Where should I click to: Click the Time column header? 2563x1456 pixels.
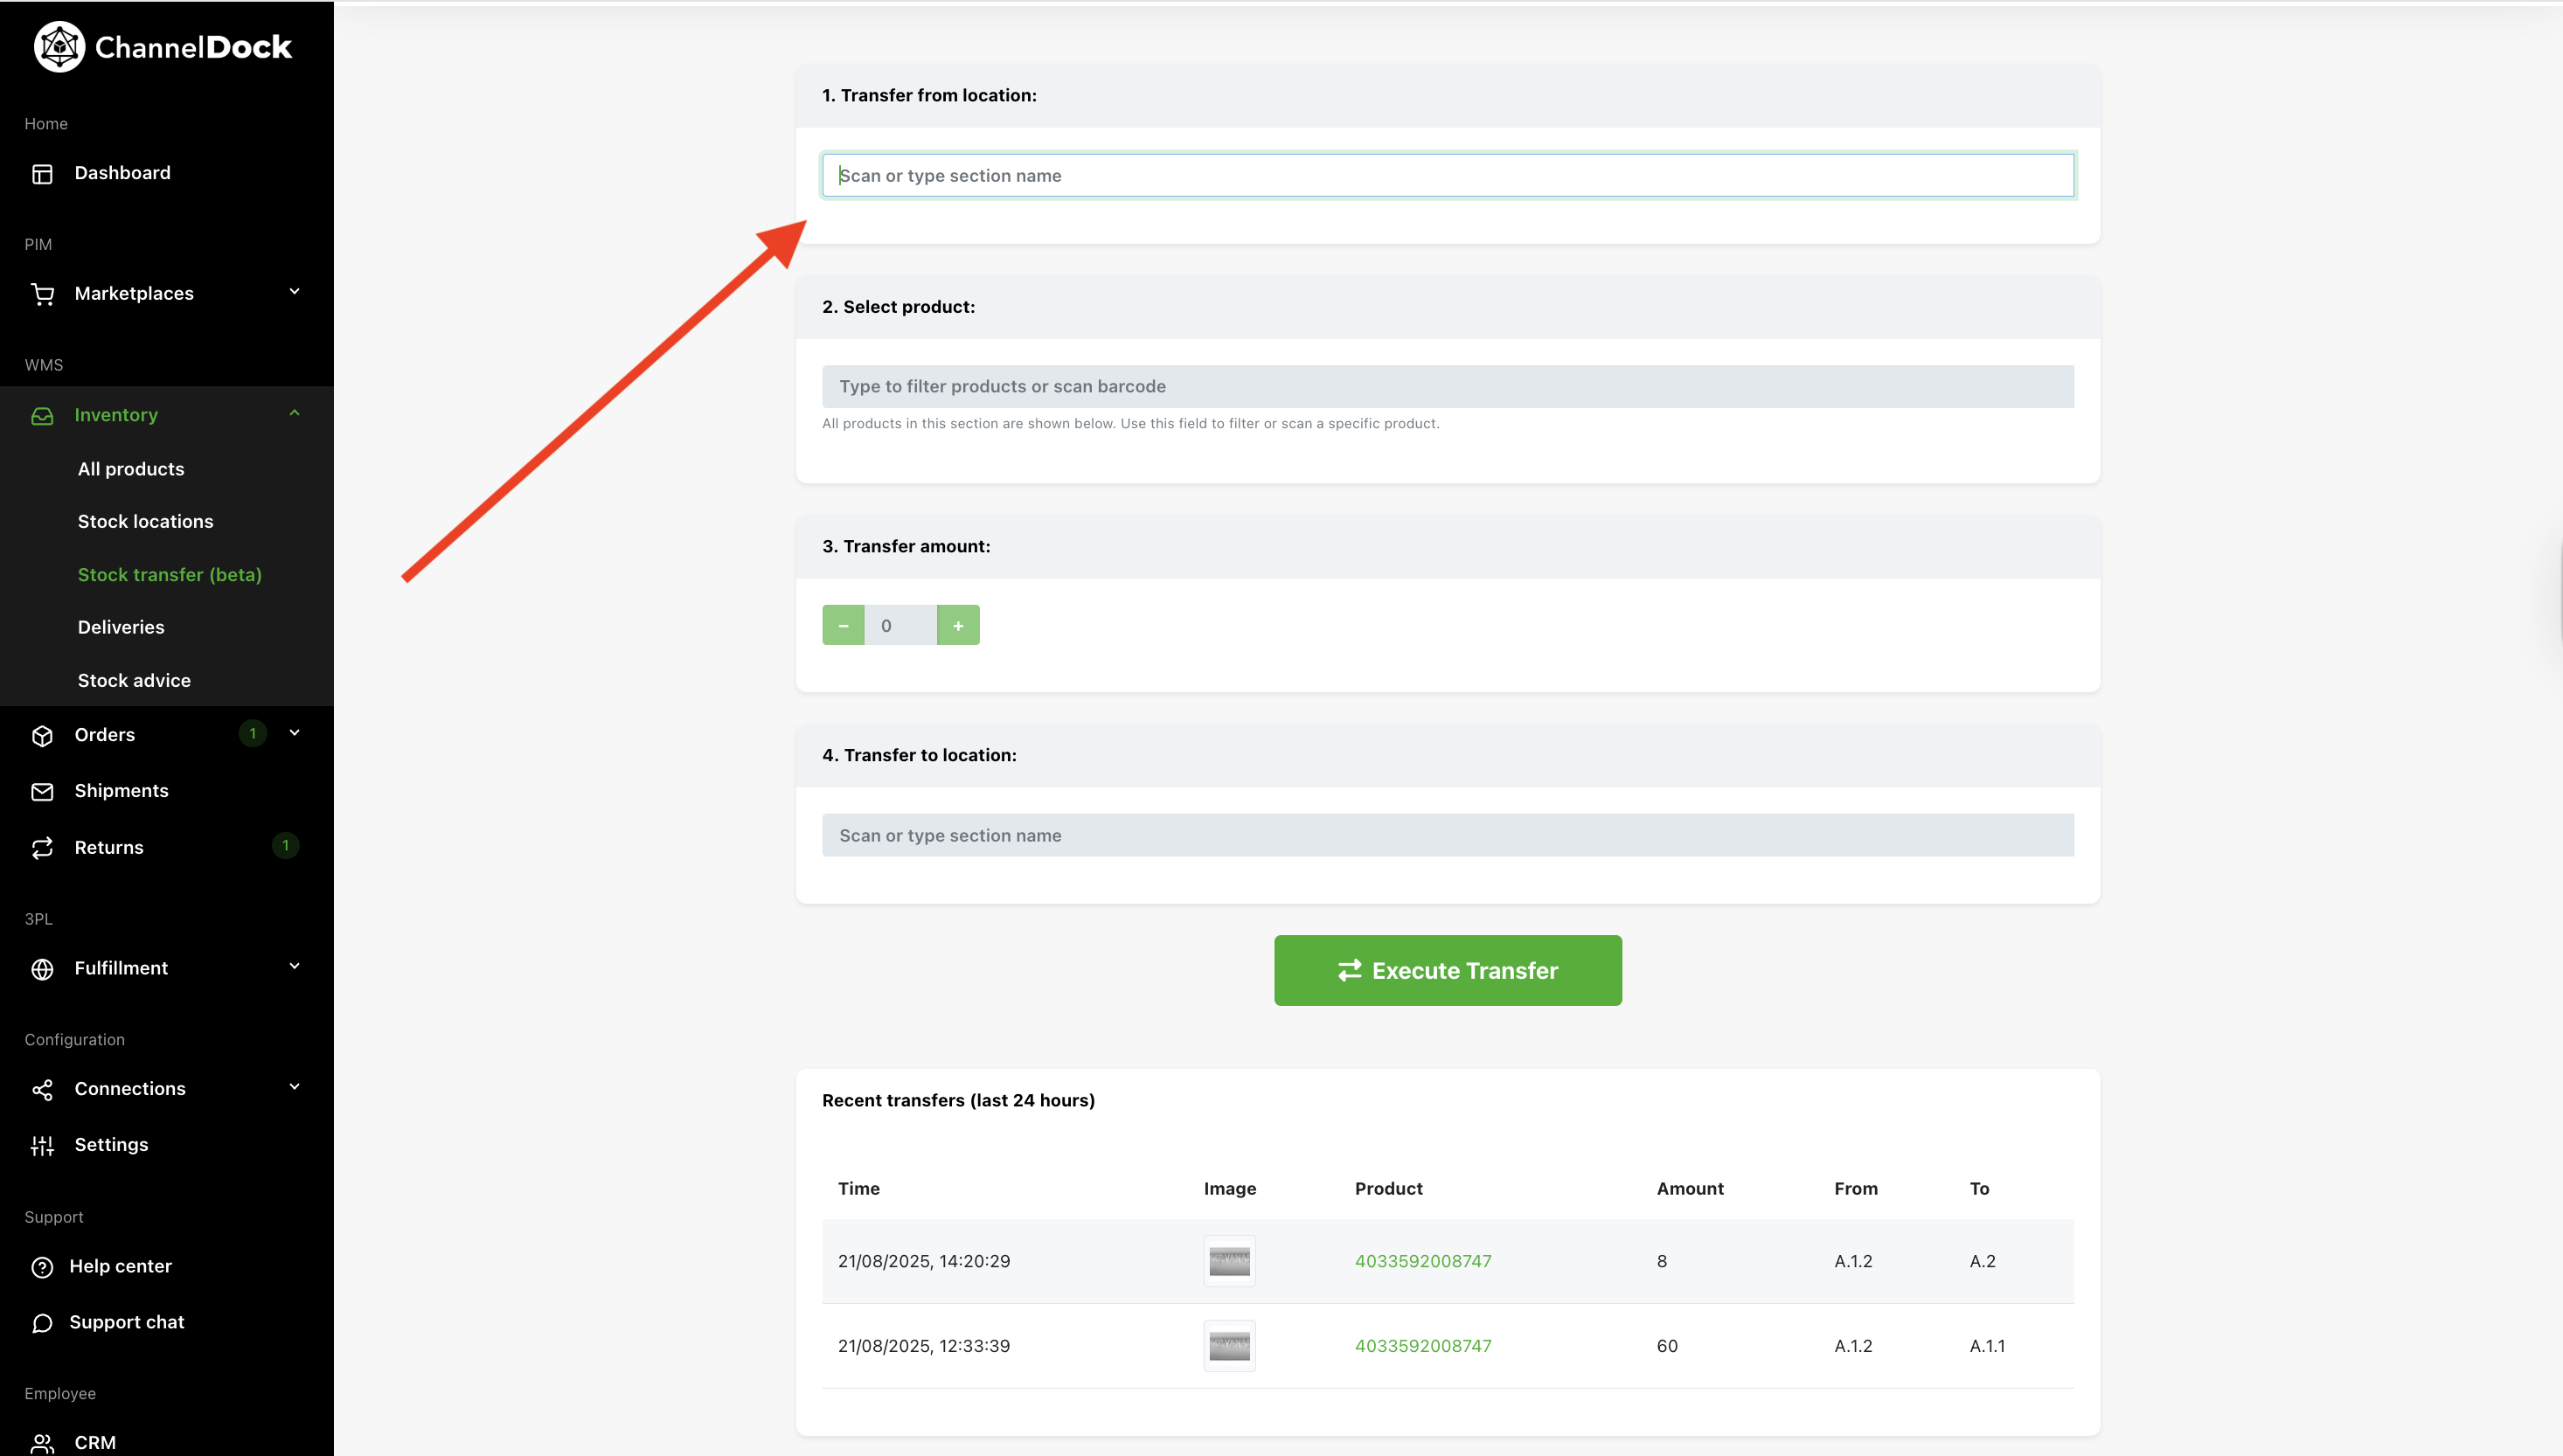[x=859, y=1189]
